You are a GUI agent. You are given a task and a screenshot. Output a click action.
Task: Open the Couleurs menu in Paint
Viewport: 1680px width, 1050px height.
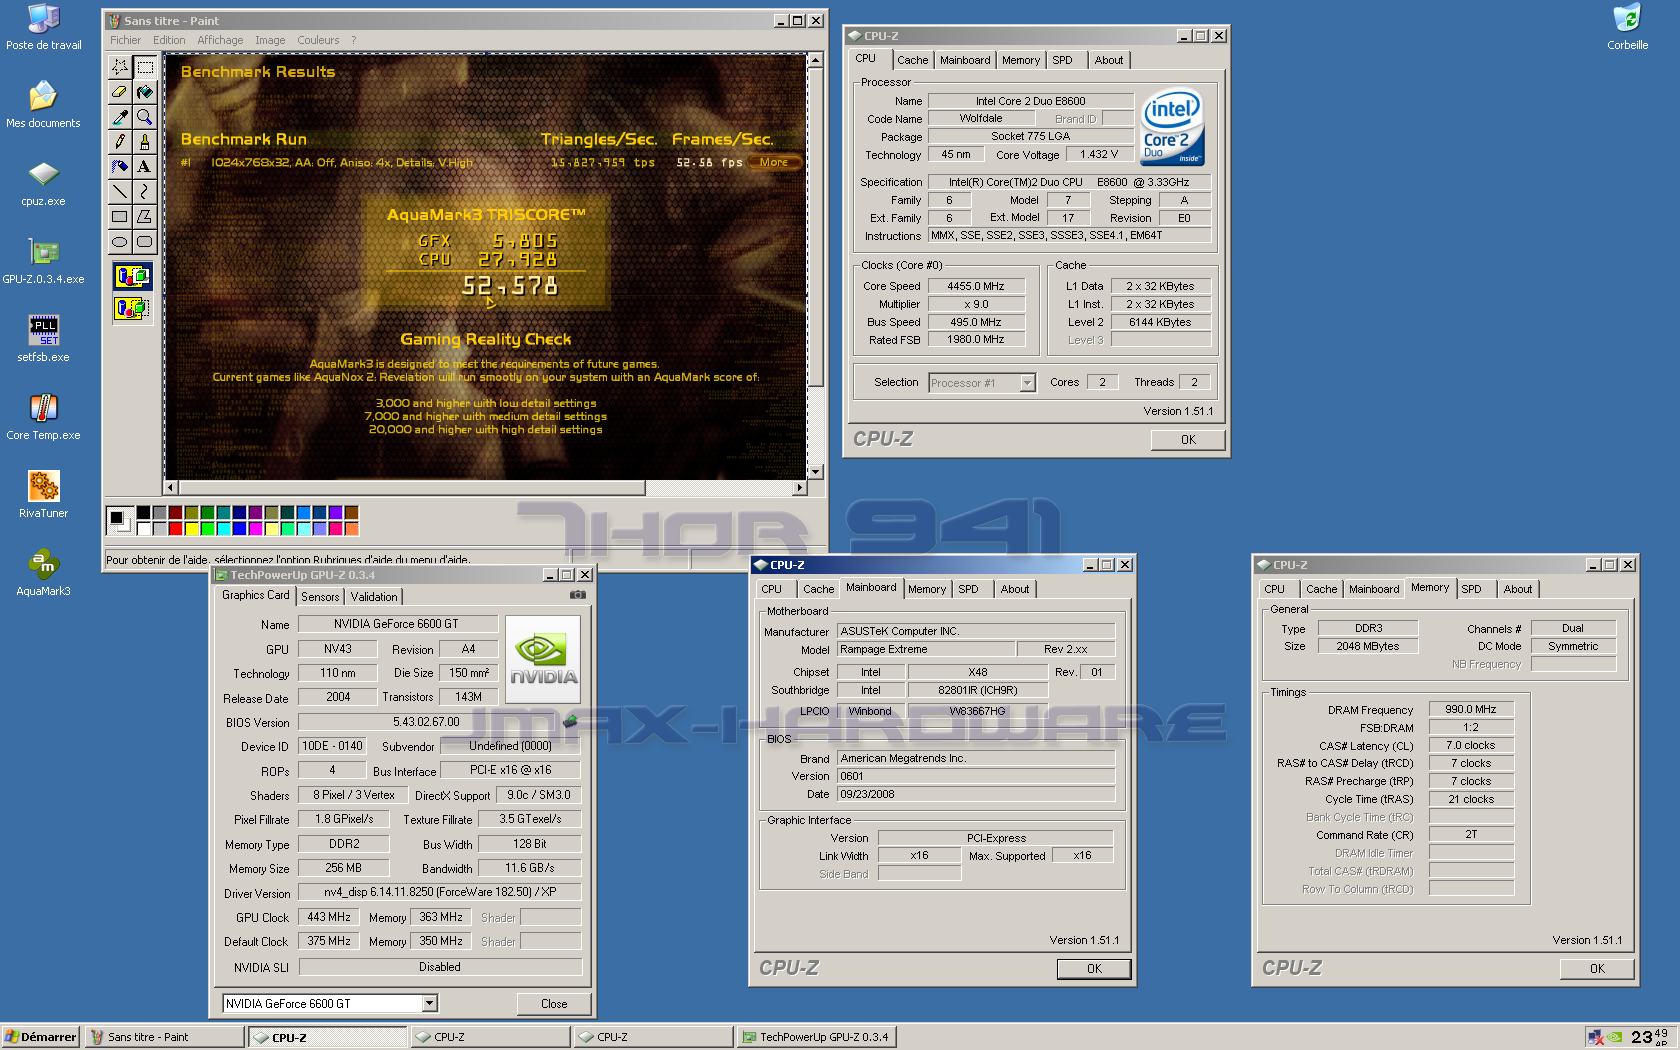tap(318, 40)
